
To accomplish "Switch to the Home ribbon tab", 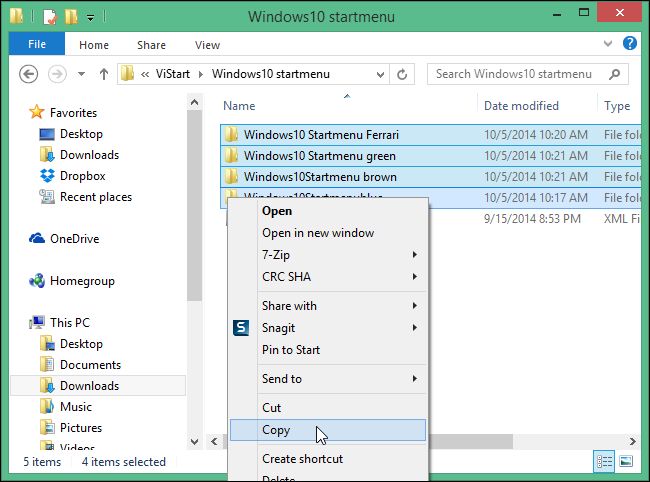I will tap(94, 45).
